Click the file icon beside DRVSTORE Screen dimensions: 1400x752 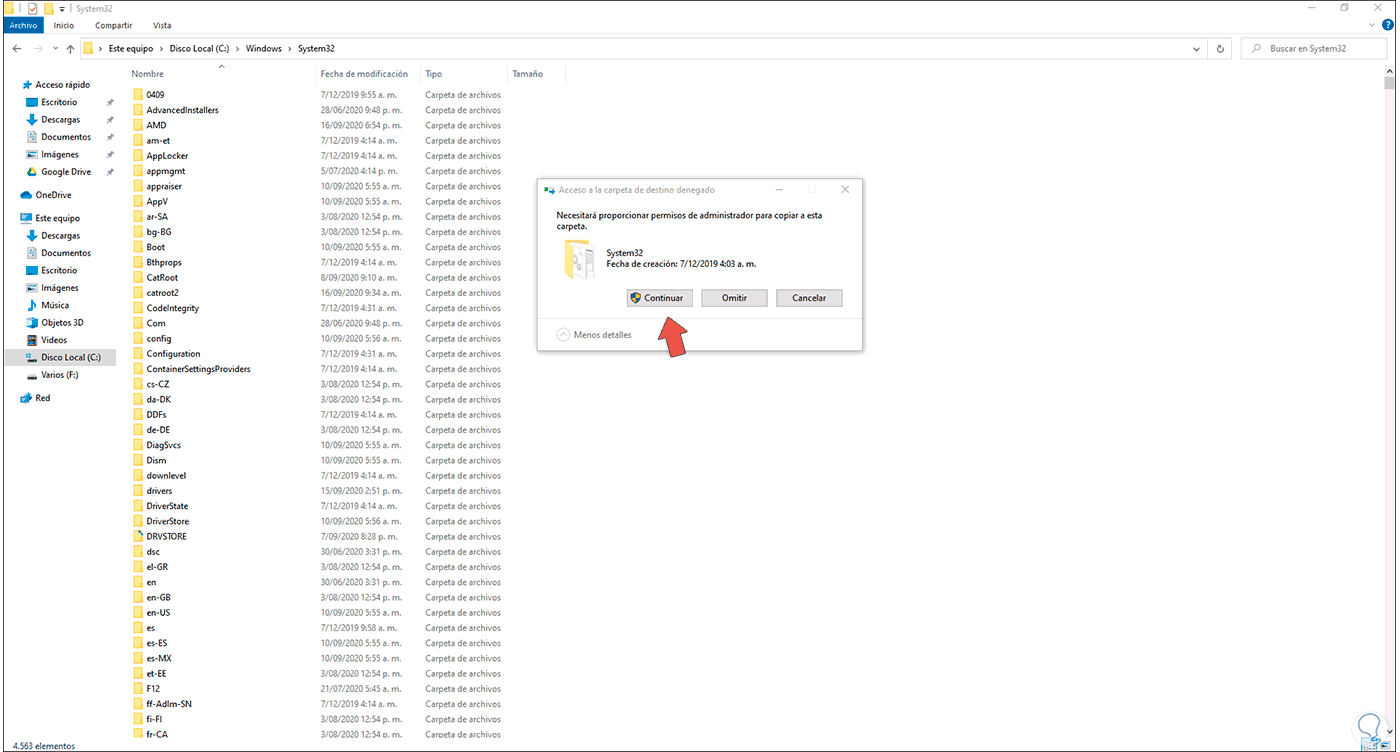[138, 536]
